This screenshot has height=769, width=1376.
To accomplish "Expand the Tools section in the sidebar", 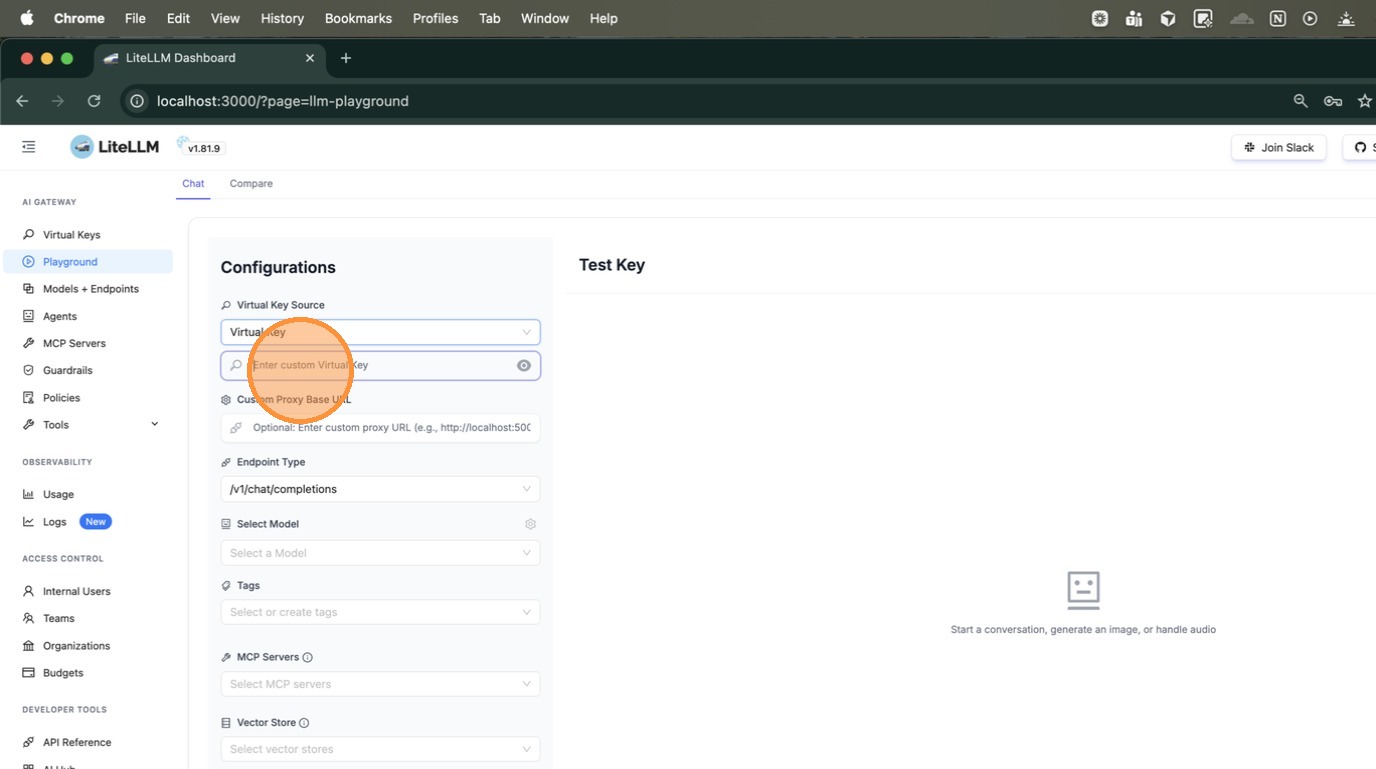I will pyautogui.click(x=90, y=425).
